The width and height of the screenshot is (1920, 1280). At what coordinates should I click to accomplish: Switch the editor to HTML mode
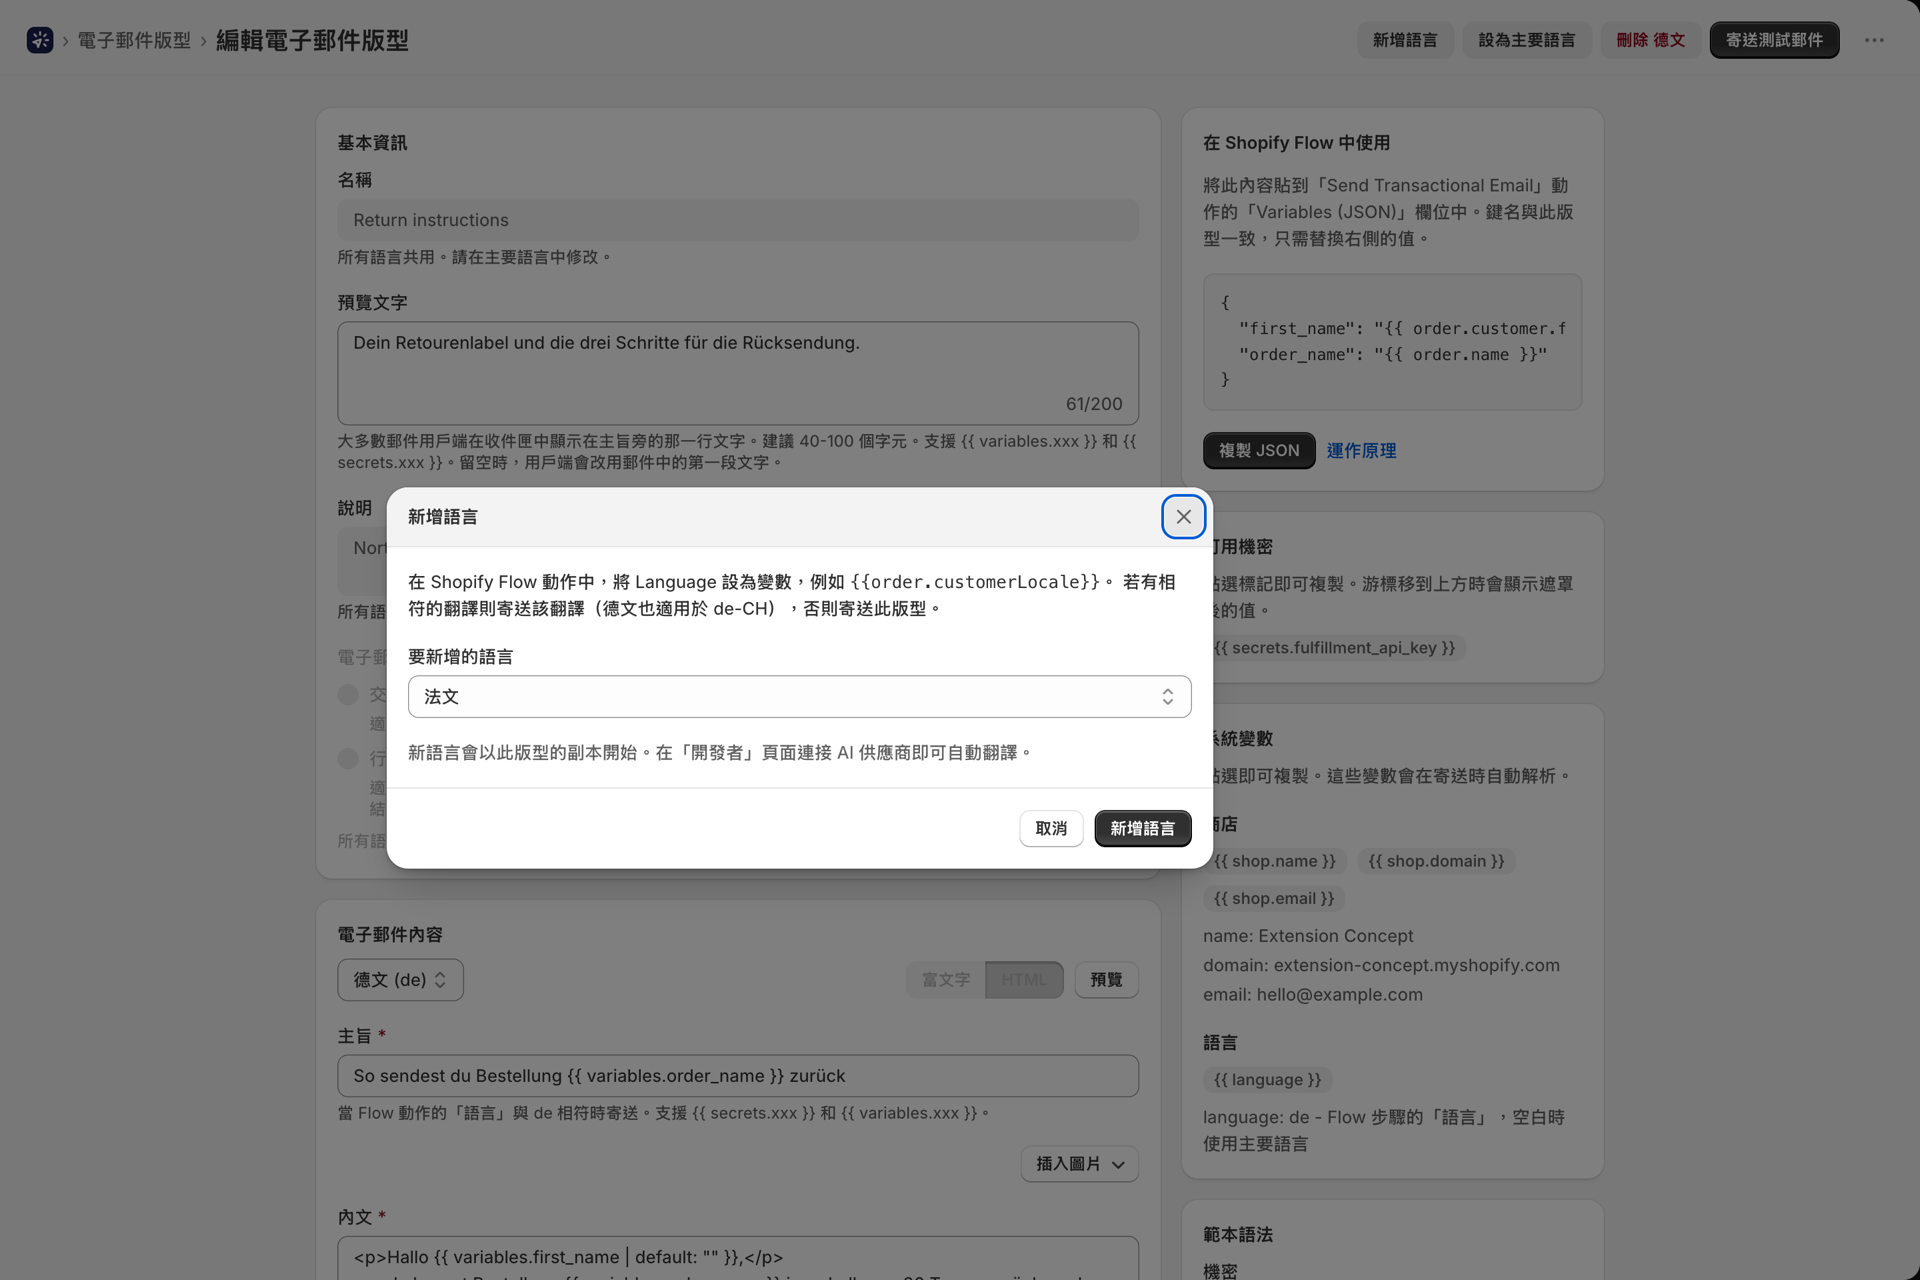pos(1024,980)
